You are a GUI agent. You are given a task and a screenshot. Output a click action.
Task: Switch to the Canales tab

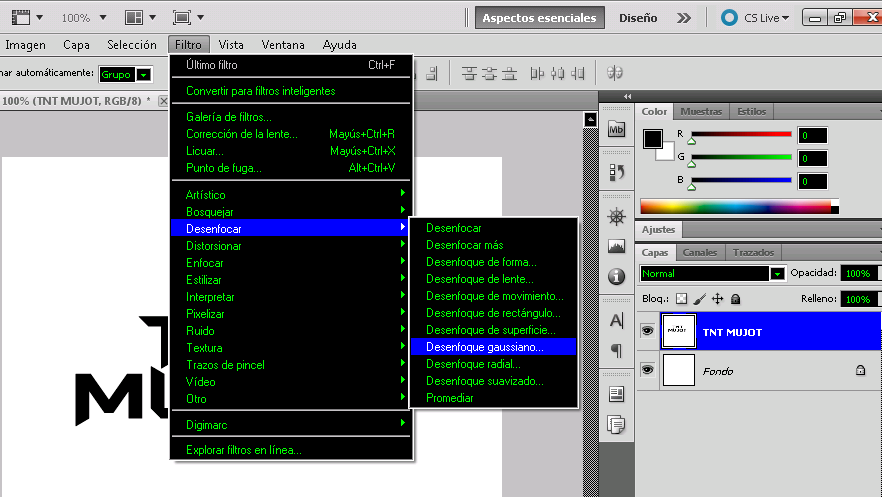(700, 253)
